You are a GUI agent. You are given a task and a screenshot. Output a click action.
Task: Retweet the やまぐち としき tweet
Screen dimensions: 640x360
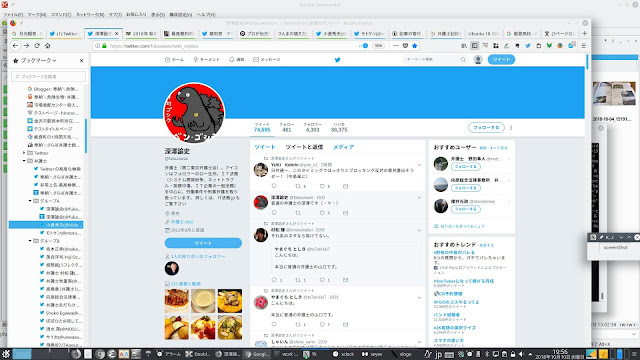pos(298,324)
